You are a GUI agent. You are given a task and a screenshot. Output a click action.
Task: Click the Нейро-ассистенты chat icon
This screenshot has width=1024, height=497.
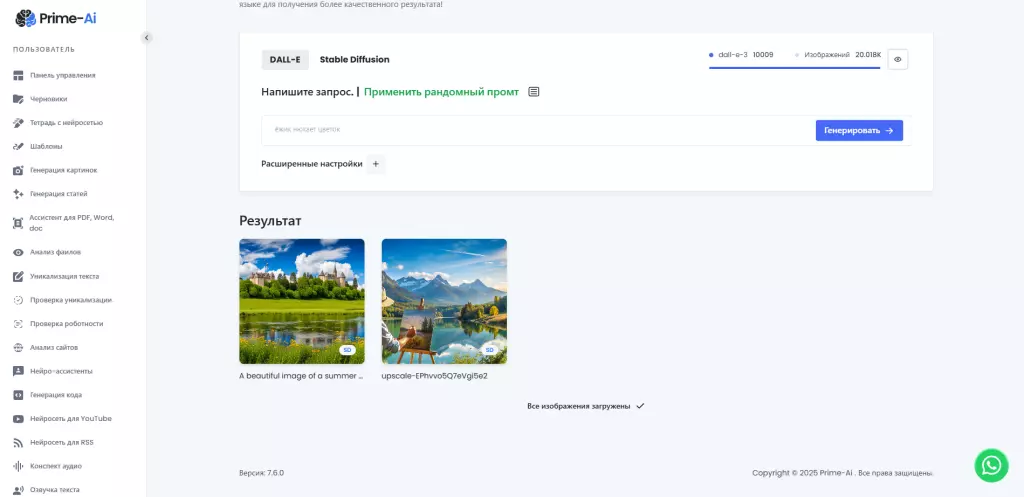(18, 371)
